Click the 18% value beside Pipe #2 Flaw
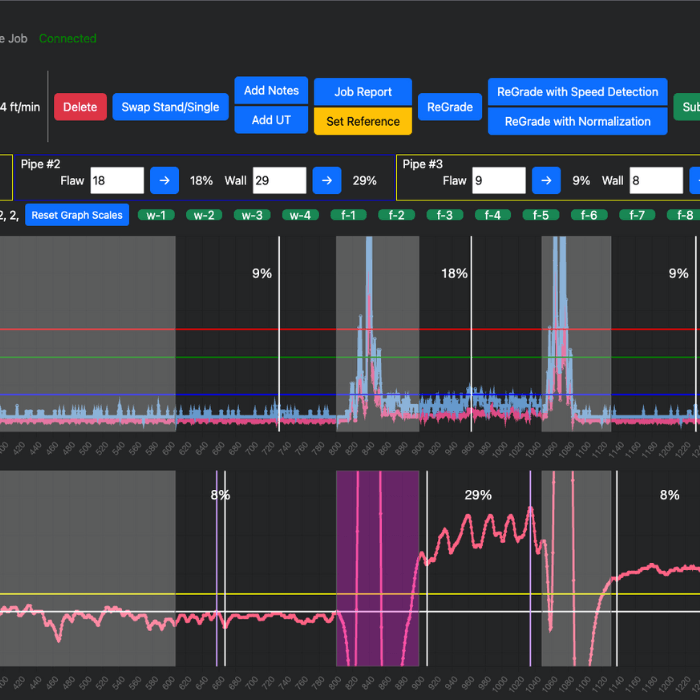The width and height of the screenshot is (700, 700). (x=201, y=180)
